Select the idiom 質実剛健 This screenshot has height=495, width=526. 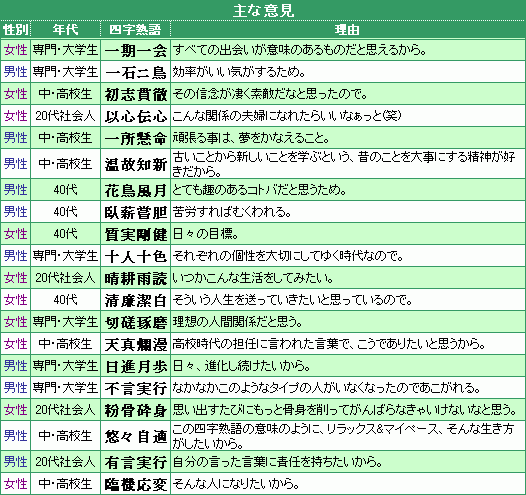click(x=136, y=234)
